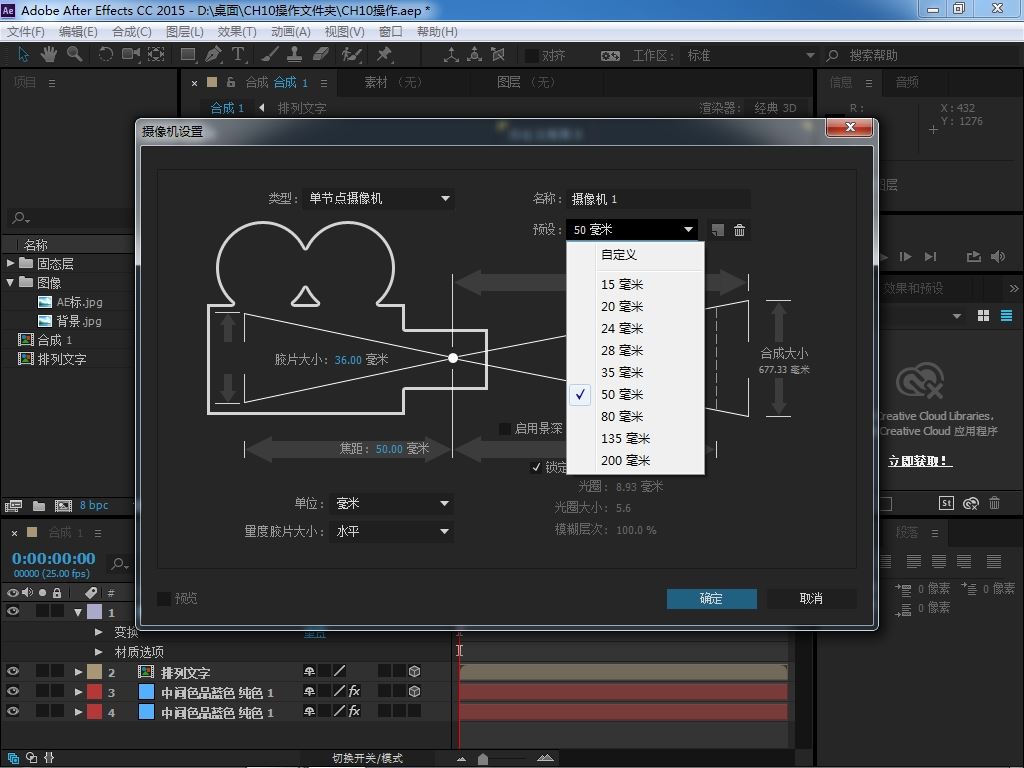Expand the 固态层 folder
1024x768 pixels.
[x=10, y=263]
